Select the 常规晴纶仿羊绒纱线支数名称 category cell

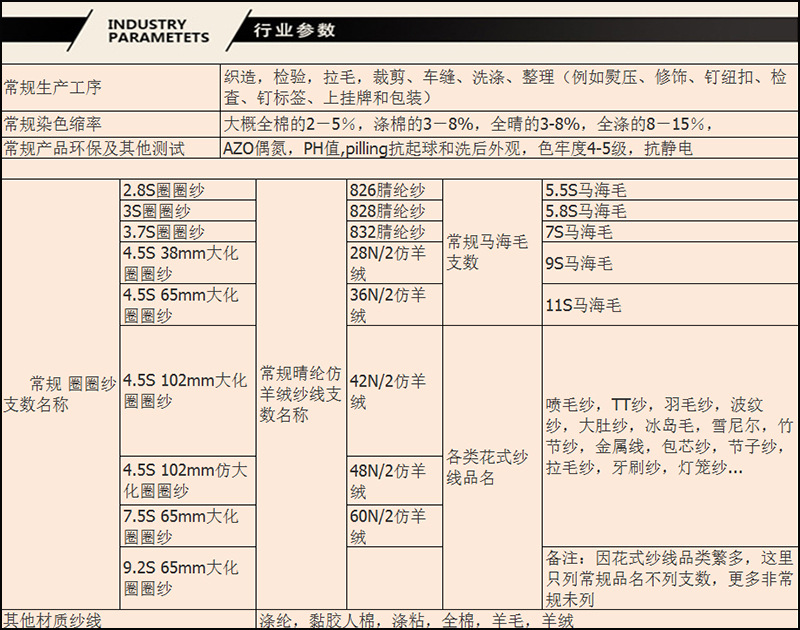[301, 394]
